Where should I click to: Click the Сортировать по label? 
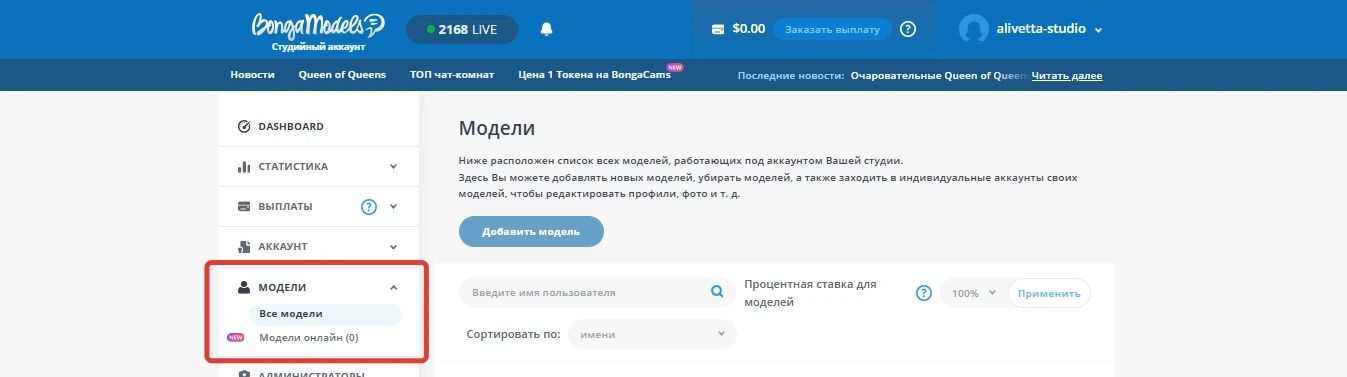513,334
